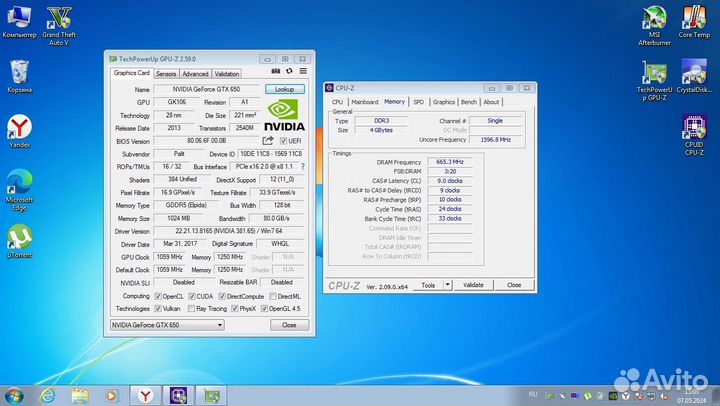Toggle the PhysX checkbox
The width and height of the screenshot is (720, 406).
tap(235, 309)
